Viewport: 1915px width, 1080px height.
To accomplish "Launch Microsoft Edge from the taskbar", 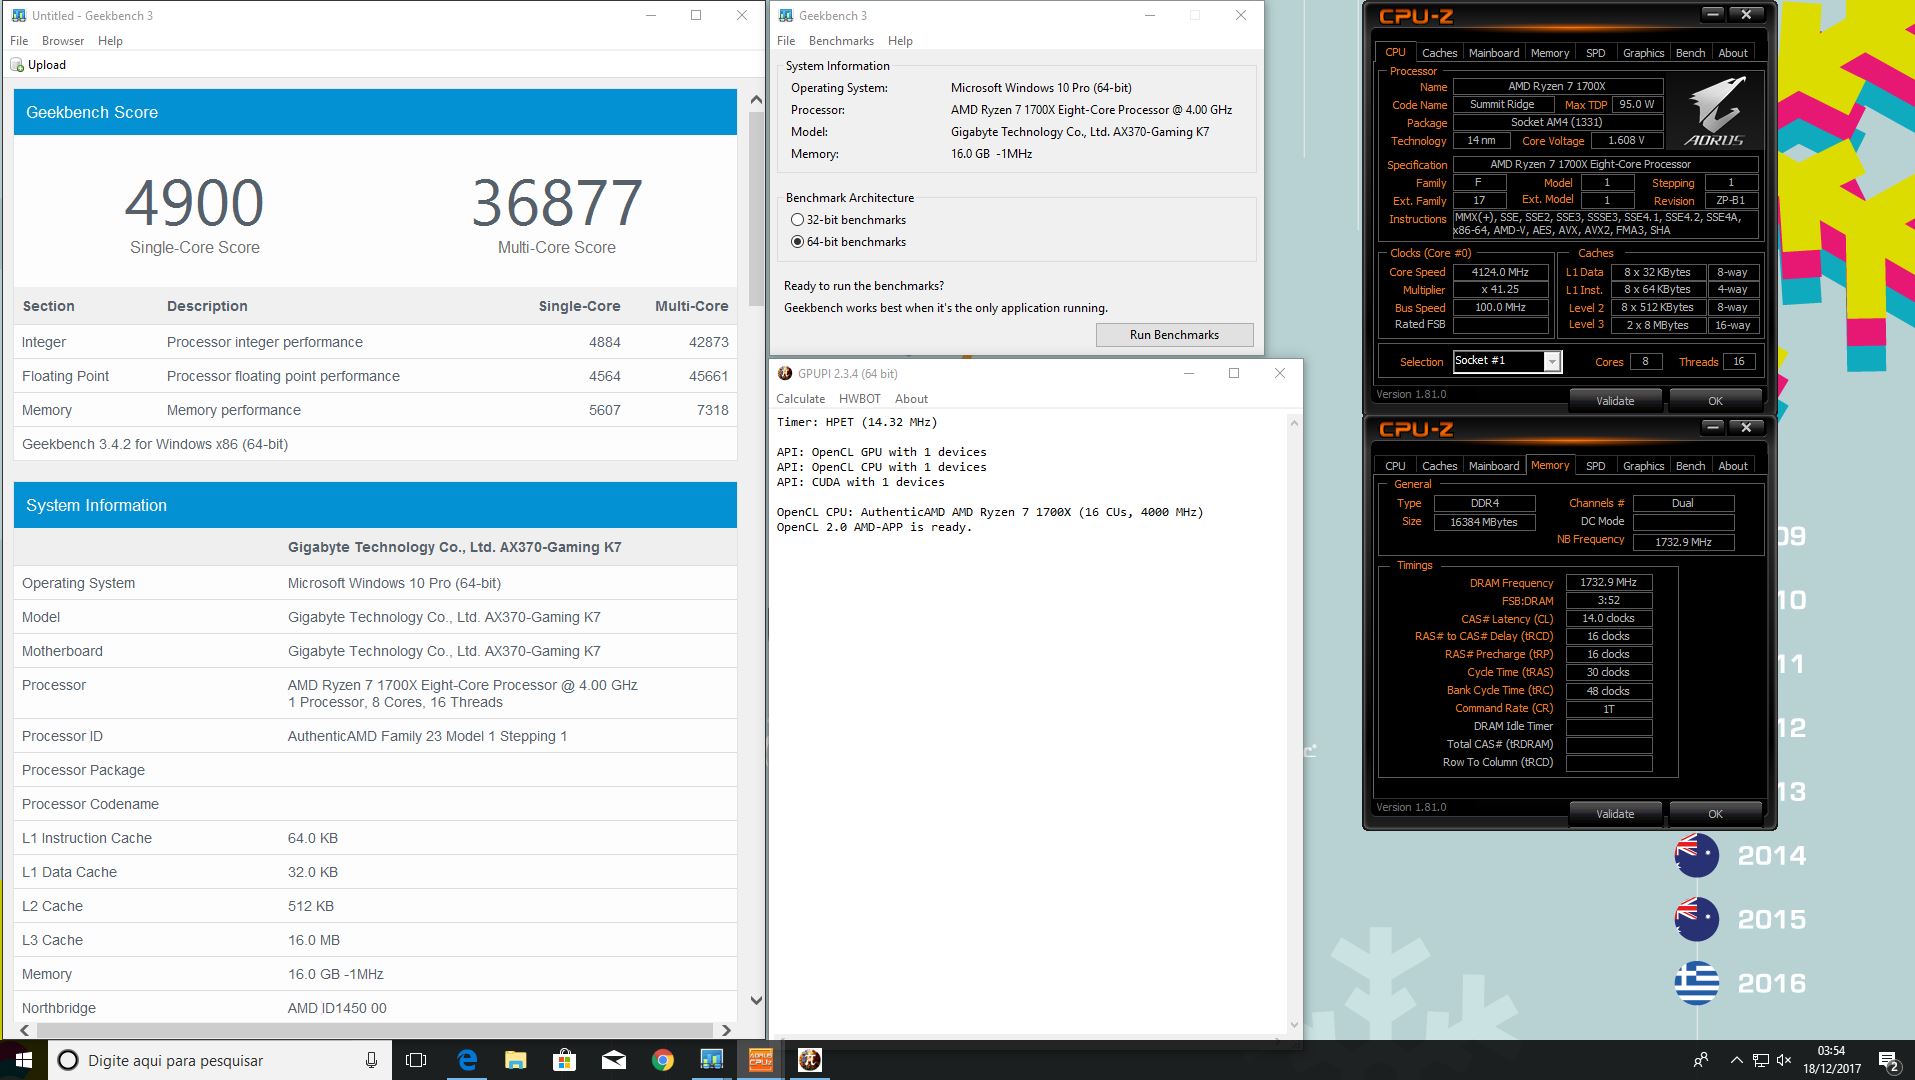I will [x=467, y=1060].
